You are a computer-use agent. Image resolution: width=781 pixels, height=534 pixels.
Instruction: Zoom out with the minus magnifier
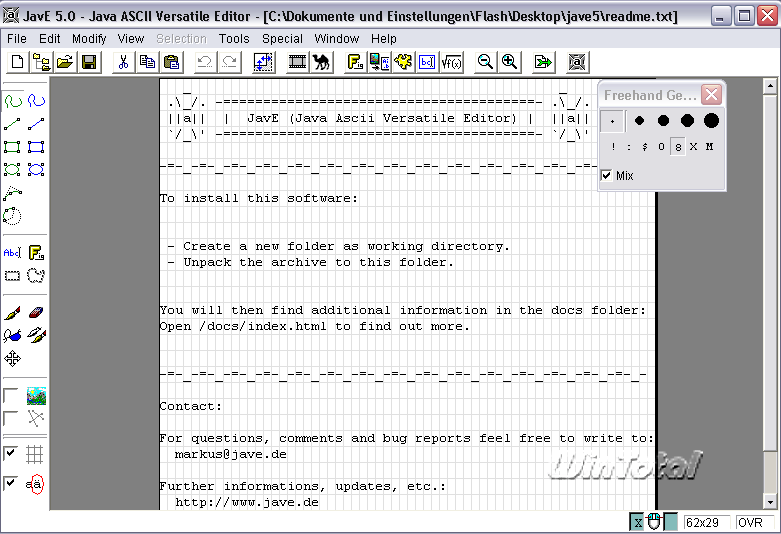485,62
